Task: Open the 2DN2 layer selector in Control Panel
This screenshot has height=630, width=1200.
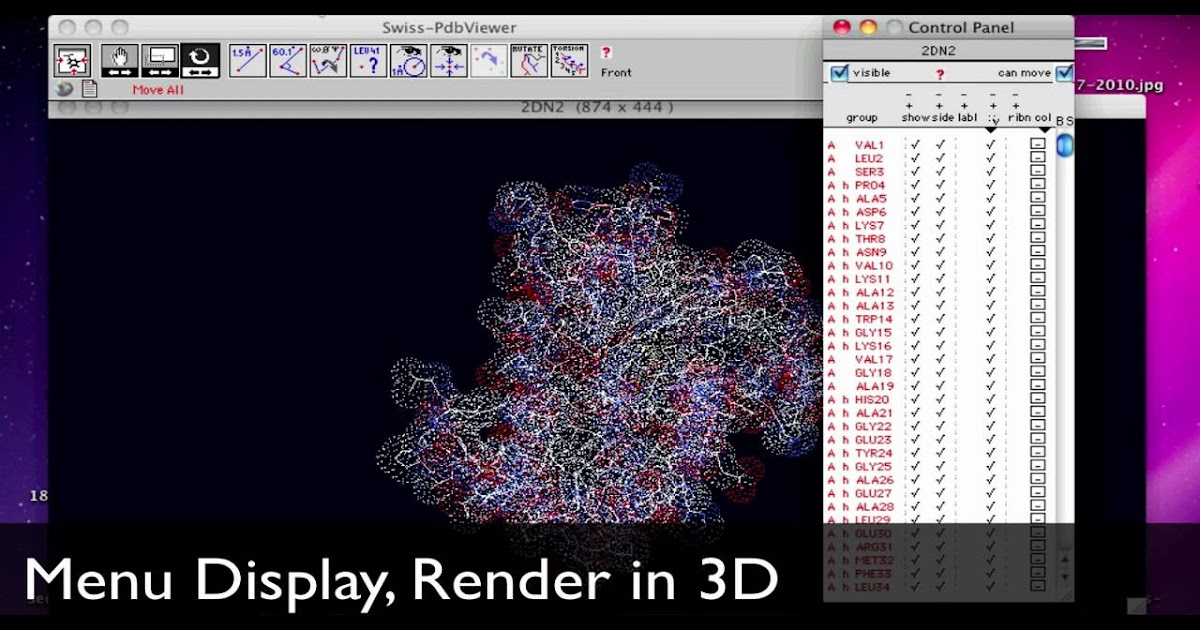Action: click(939, 50)
